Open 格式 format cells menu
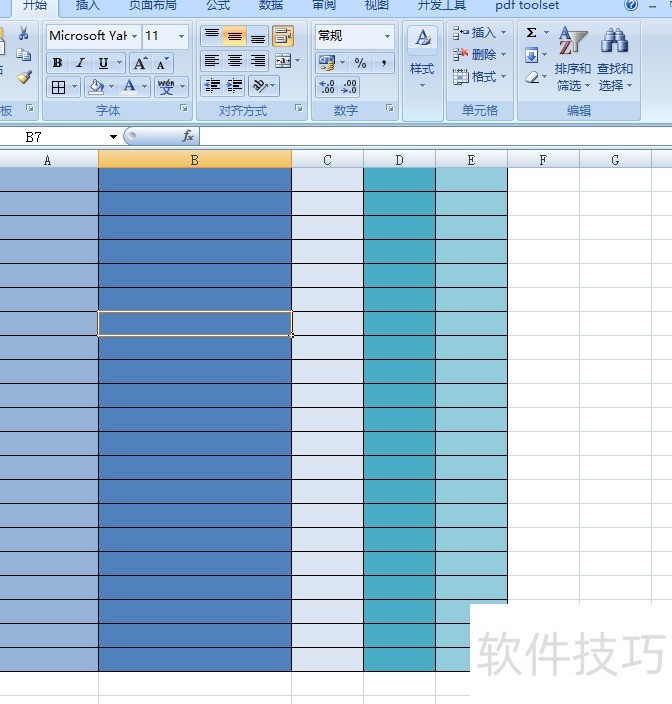The image size is (672, 704). tap(479, 77)
